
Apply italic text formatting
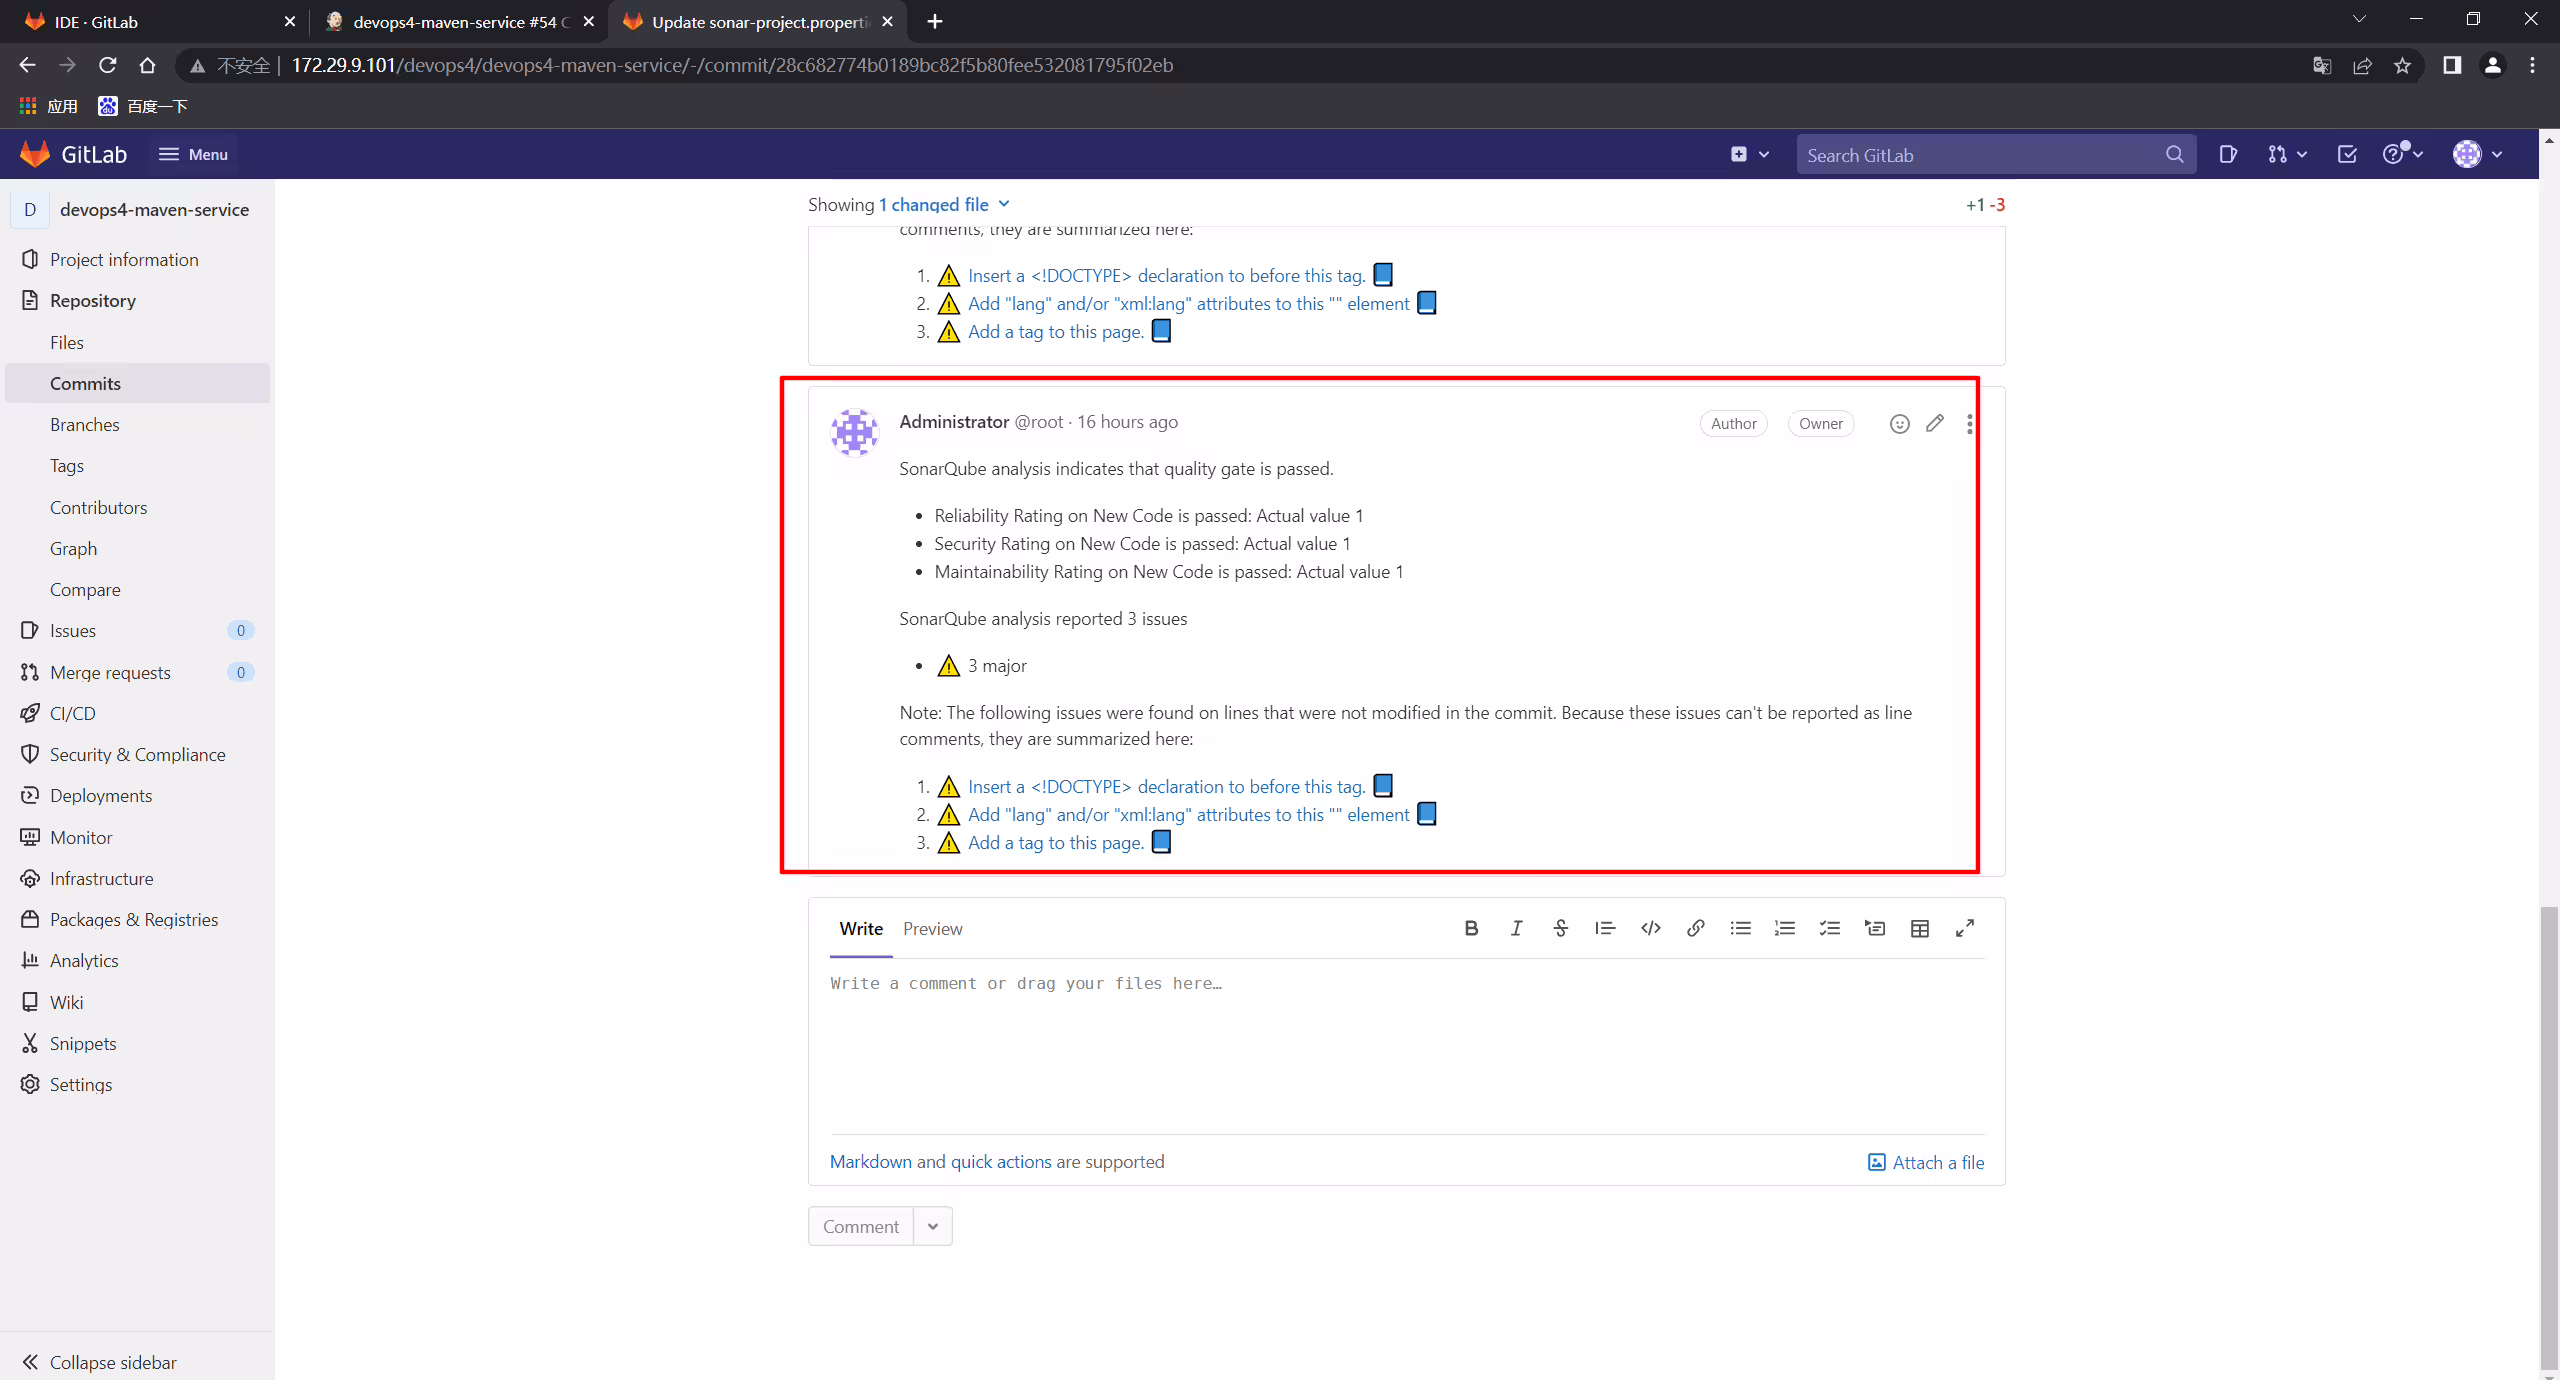[x=1516, y=929]
